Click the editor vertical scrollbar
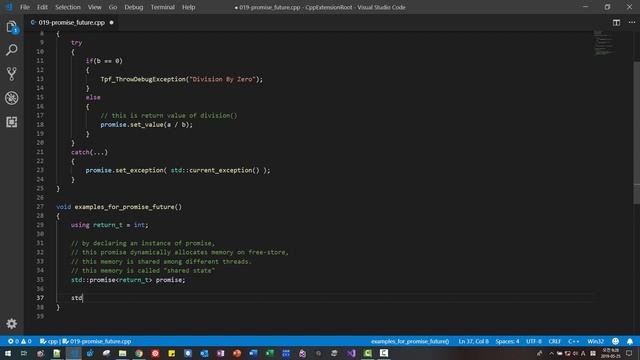 click(636, 133)
